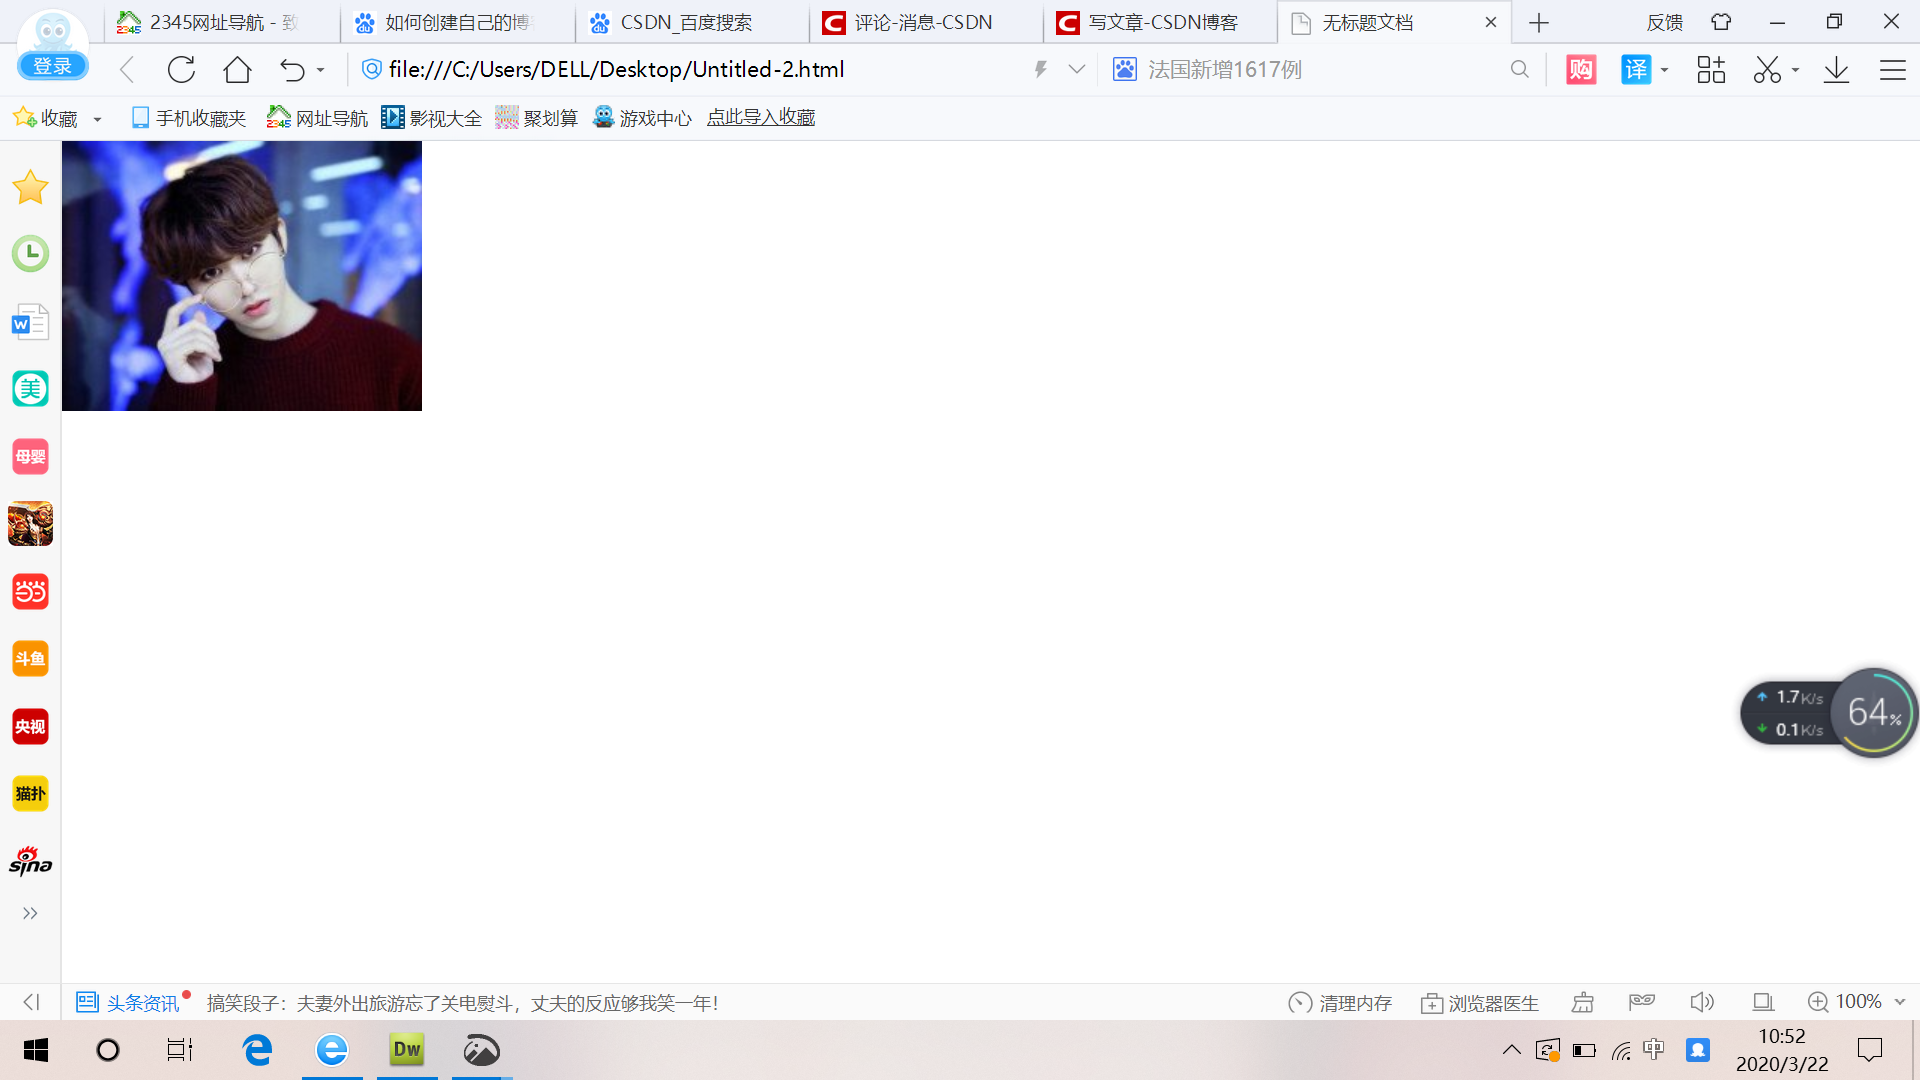
Task: Open the history clock sidebar icon
Action: tap(30, 254)
